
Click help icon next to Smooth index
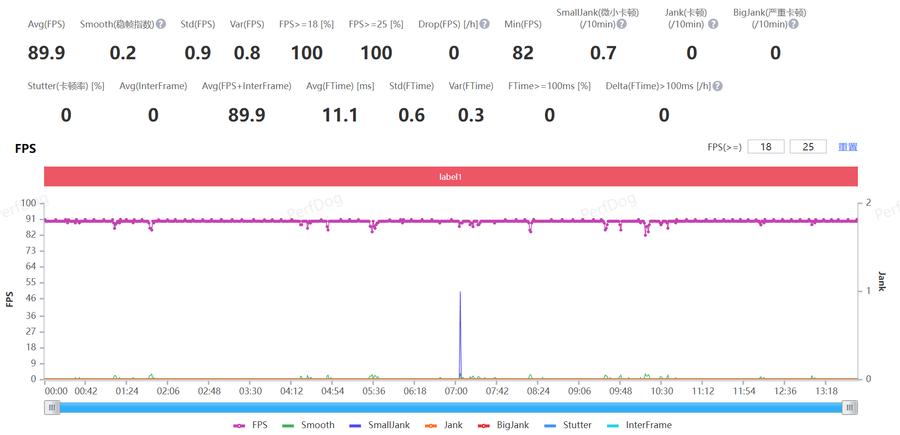[161, 24]
